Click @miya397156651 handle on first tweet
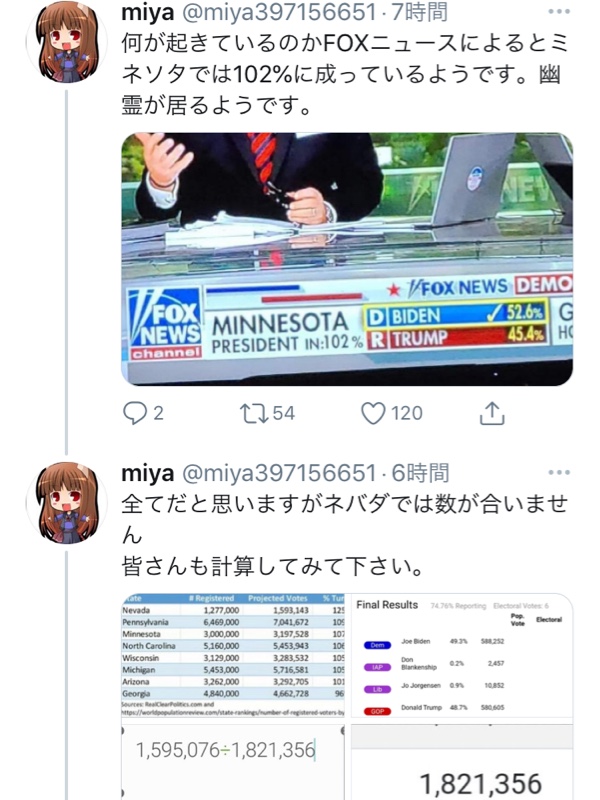Image resolution: width=600 pixels, height=800 pixels. 279,12
